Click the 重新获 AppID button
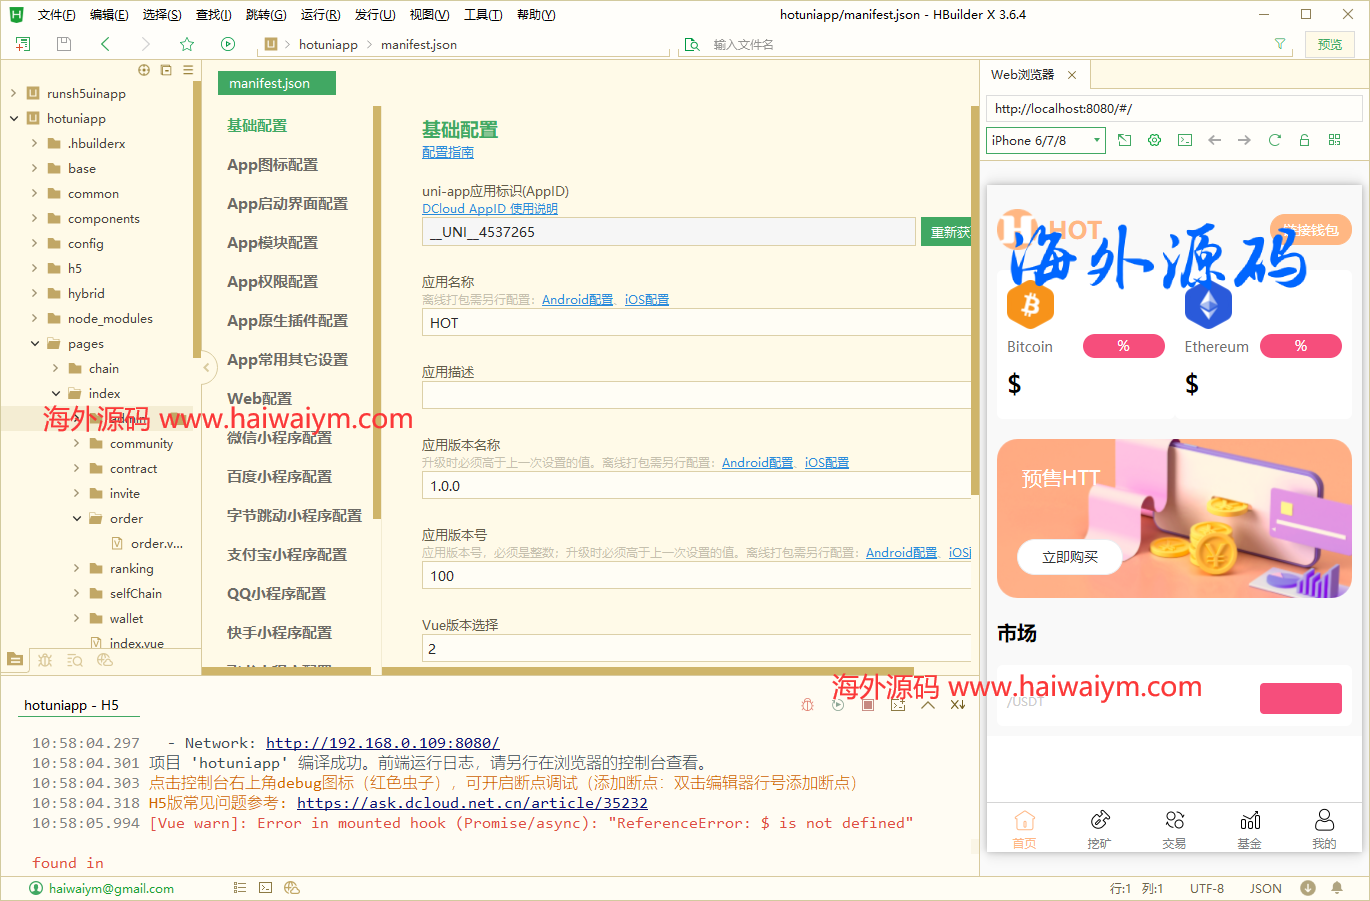The width and height of the screenshot is (1370, 901). click(945, 230)
